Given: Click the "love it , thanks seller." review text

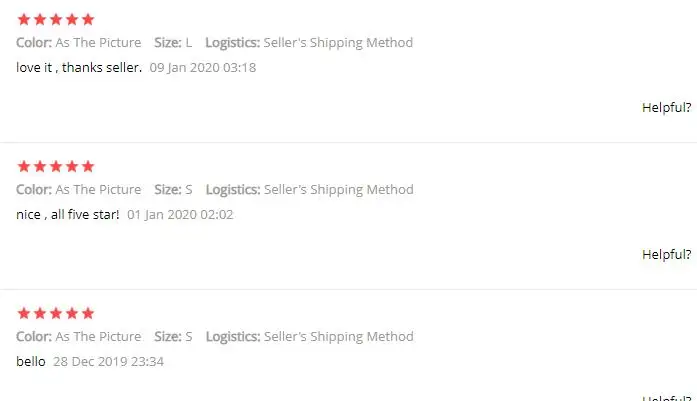Looking at the screenshot, I should tap(79, 67).
